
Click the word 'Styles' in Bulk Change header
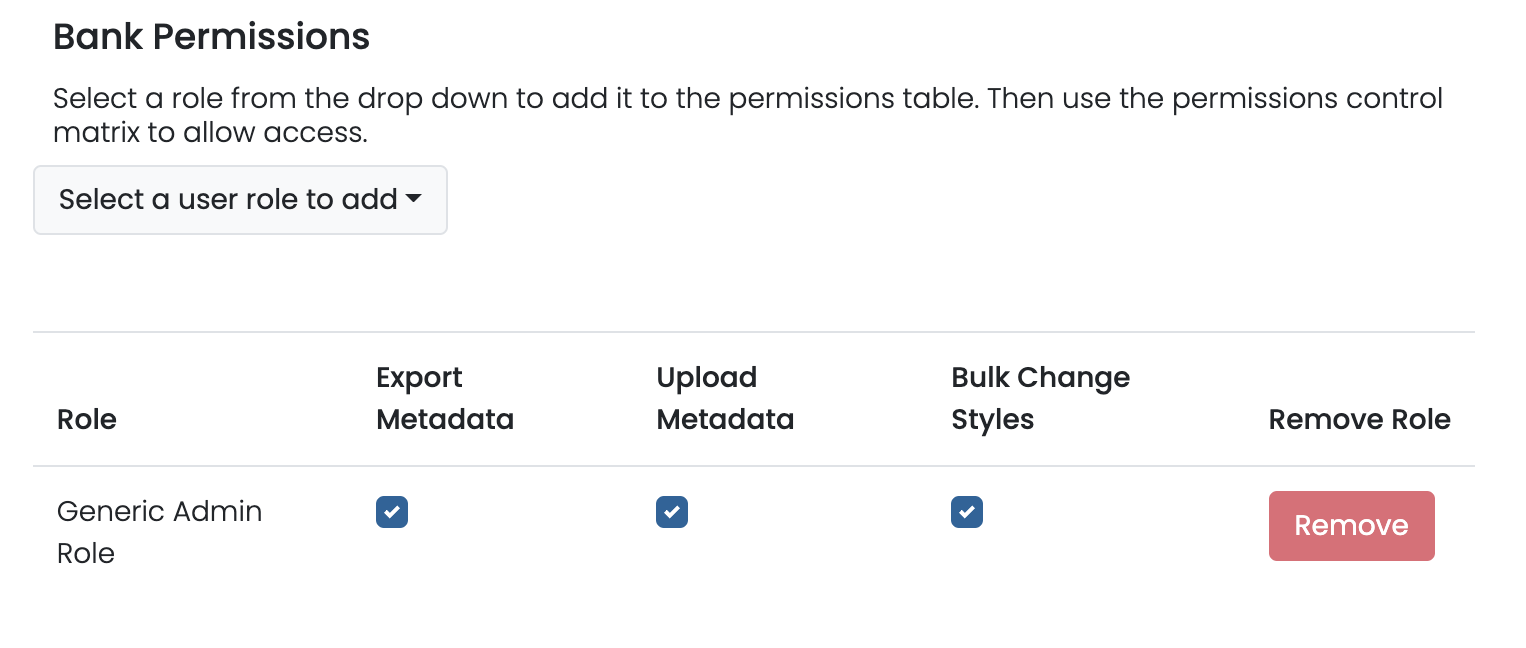pos(992,420)
